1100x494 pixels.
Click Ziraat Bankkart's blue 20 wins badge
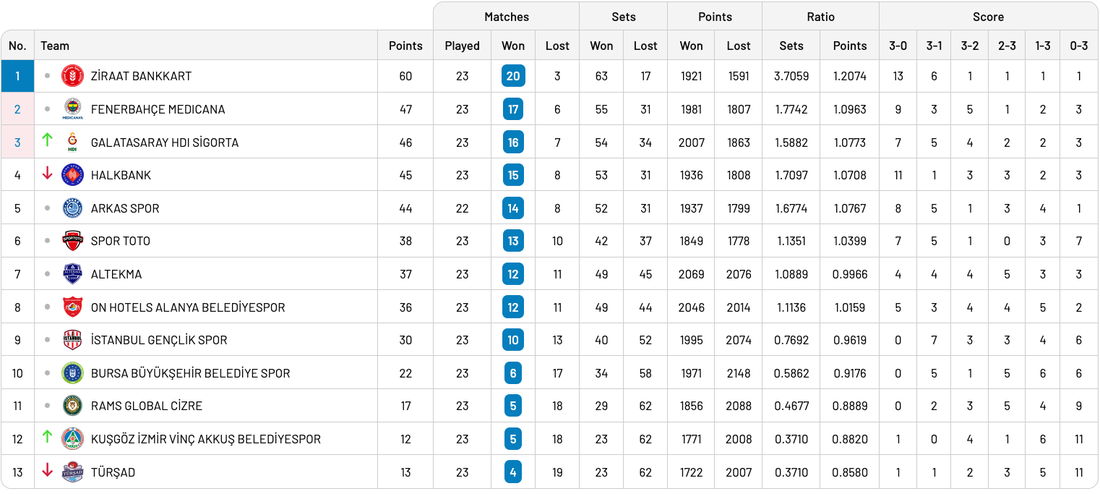click(513, 76)
